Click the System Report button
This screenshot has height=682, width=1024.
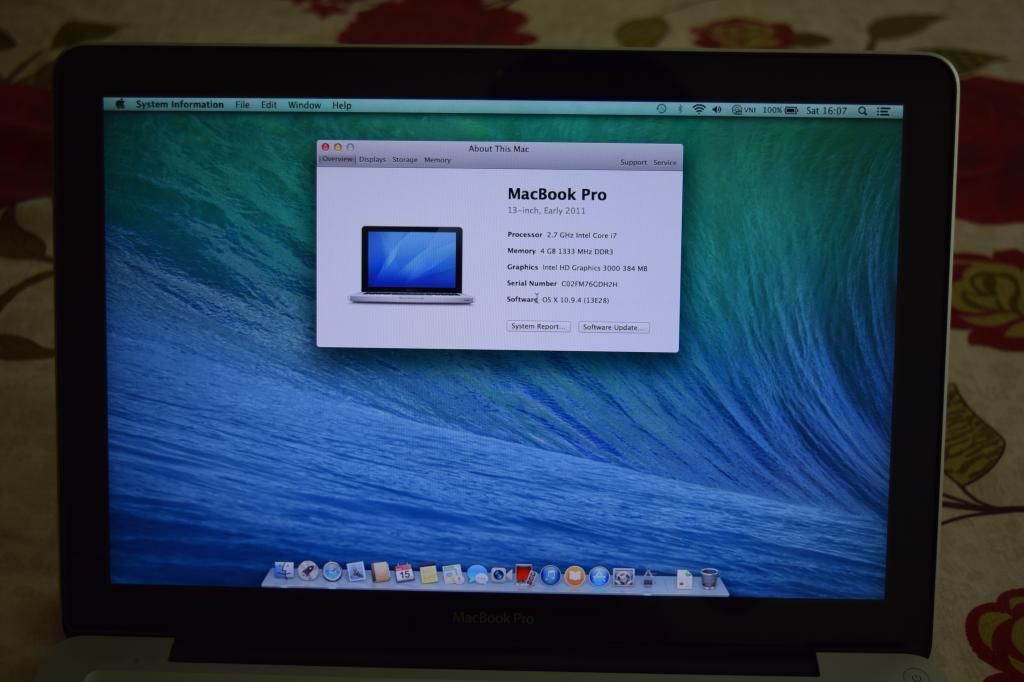point(537,327)
